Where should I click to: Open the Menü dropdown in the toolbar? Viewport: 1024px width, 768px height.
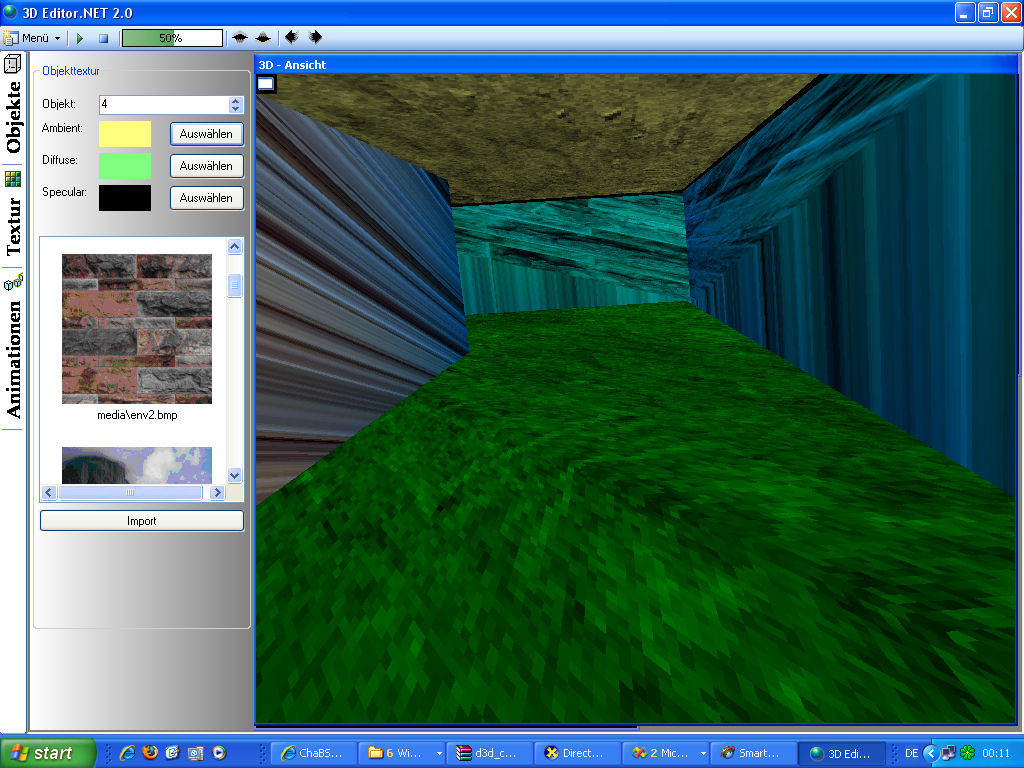click(x=33, y=38)
